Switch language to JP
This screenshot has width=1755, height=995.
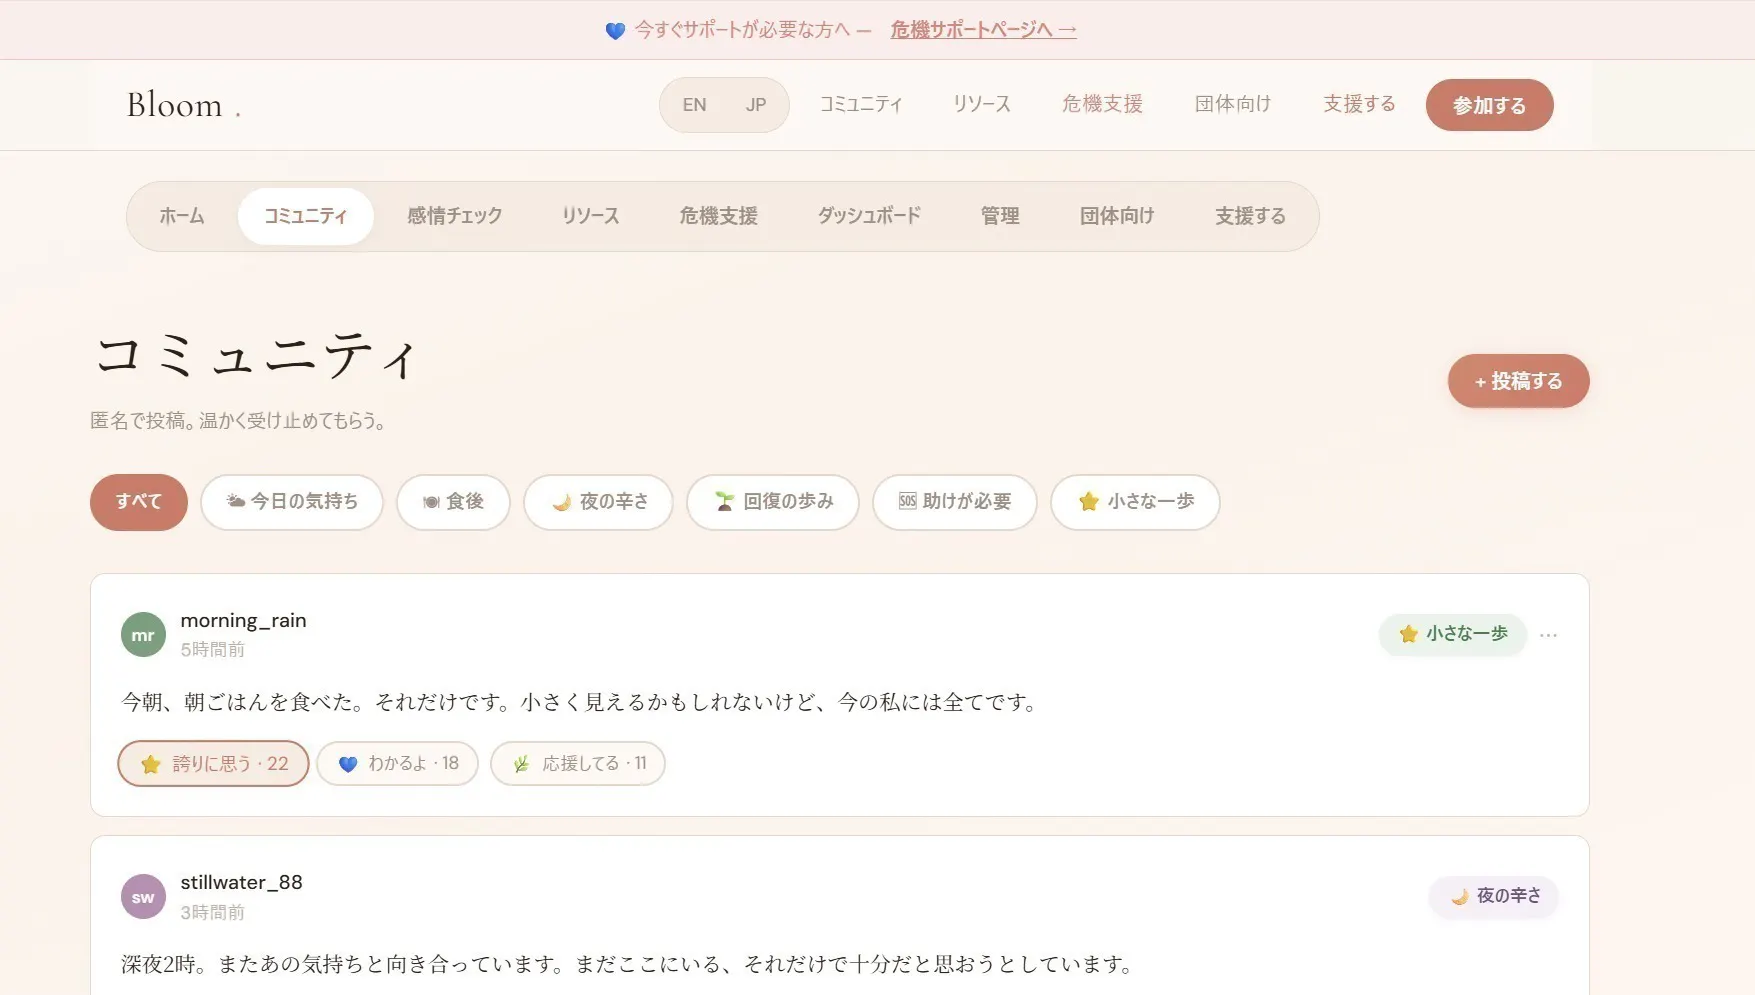pyautogui.click(x=755, y=105)
